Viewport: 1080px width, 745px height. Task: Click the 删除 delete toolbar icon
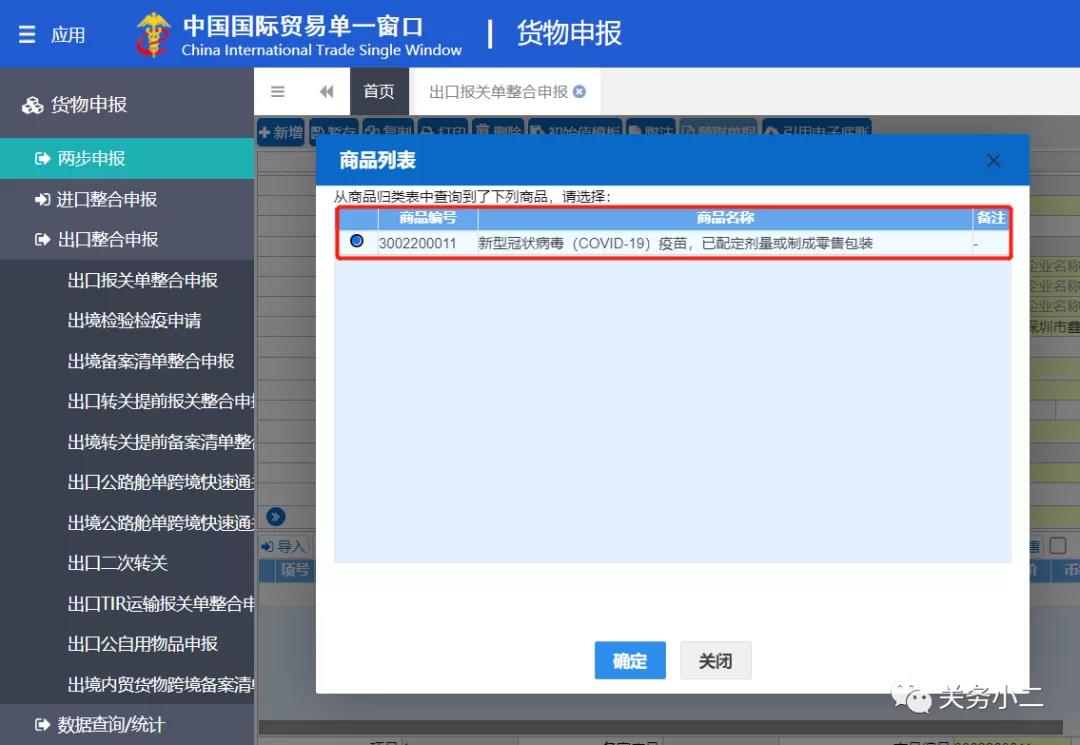pyautogui.click(x=499, y=132)
